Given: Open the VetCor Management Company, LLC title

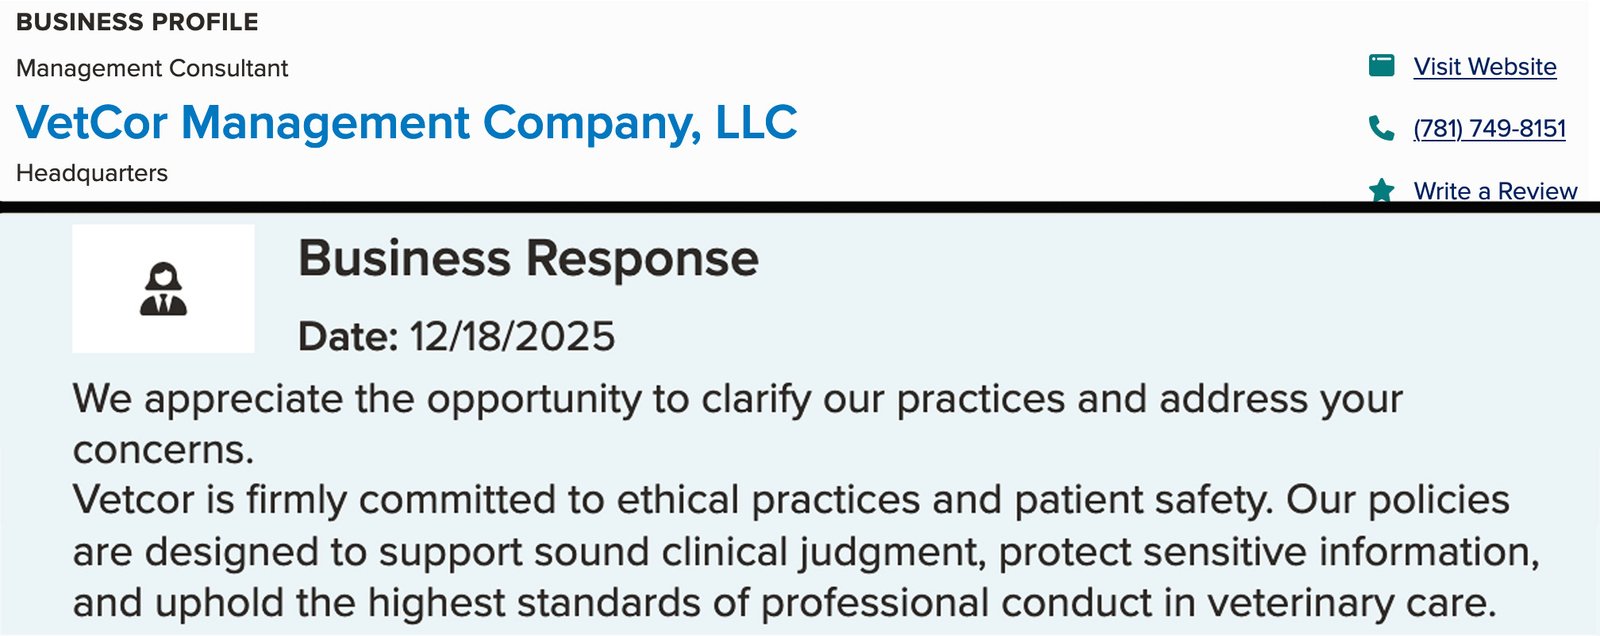Looking at the screenshot, I should click(x=406, y=123).
